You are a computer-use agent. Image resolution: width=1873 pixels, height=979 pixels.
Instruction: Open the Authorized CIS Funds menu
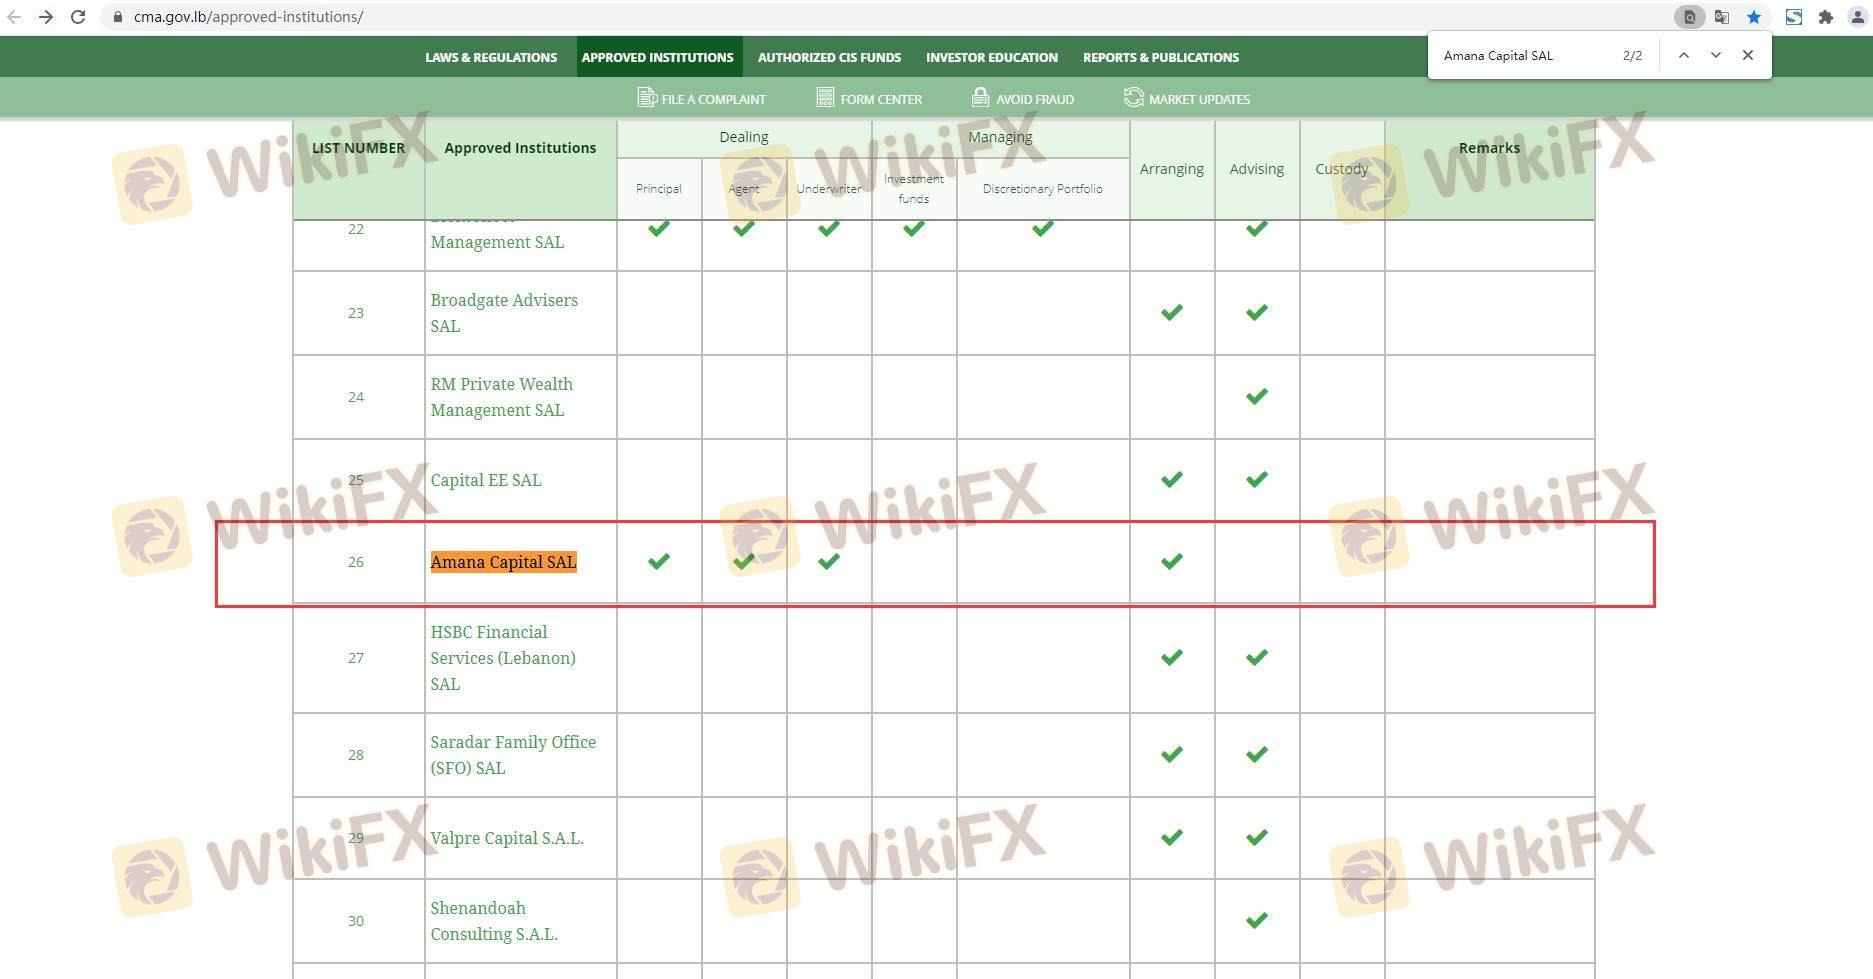click(829, 58)
